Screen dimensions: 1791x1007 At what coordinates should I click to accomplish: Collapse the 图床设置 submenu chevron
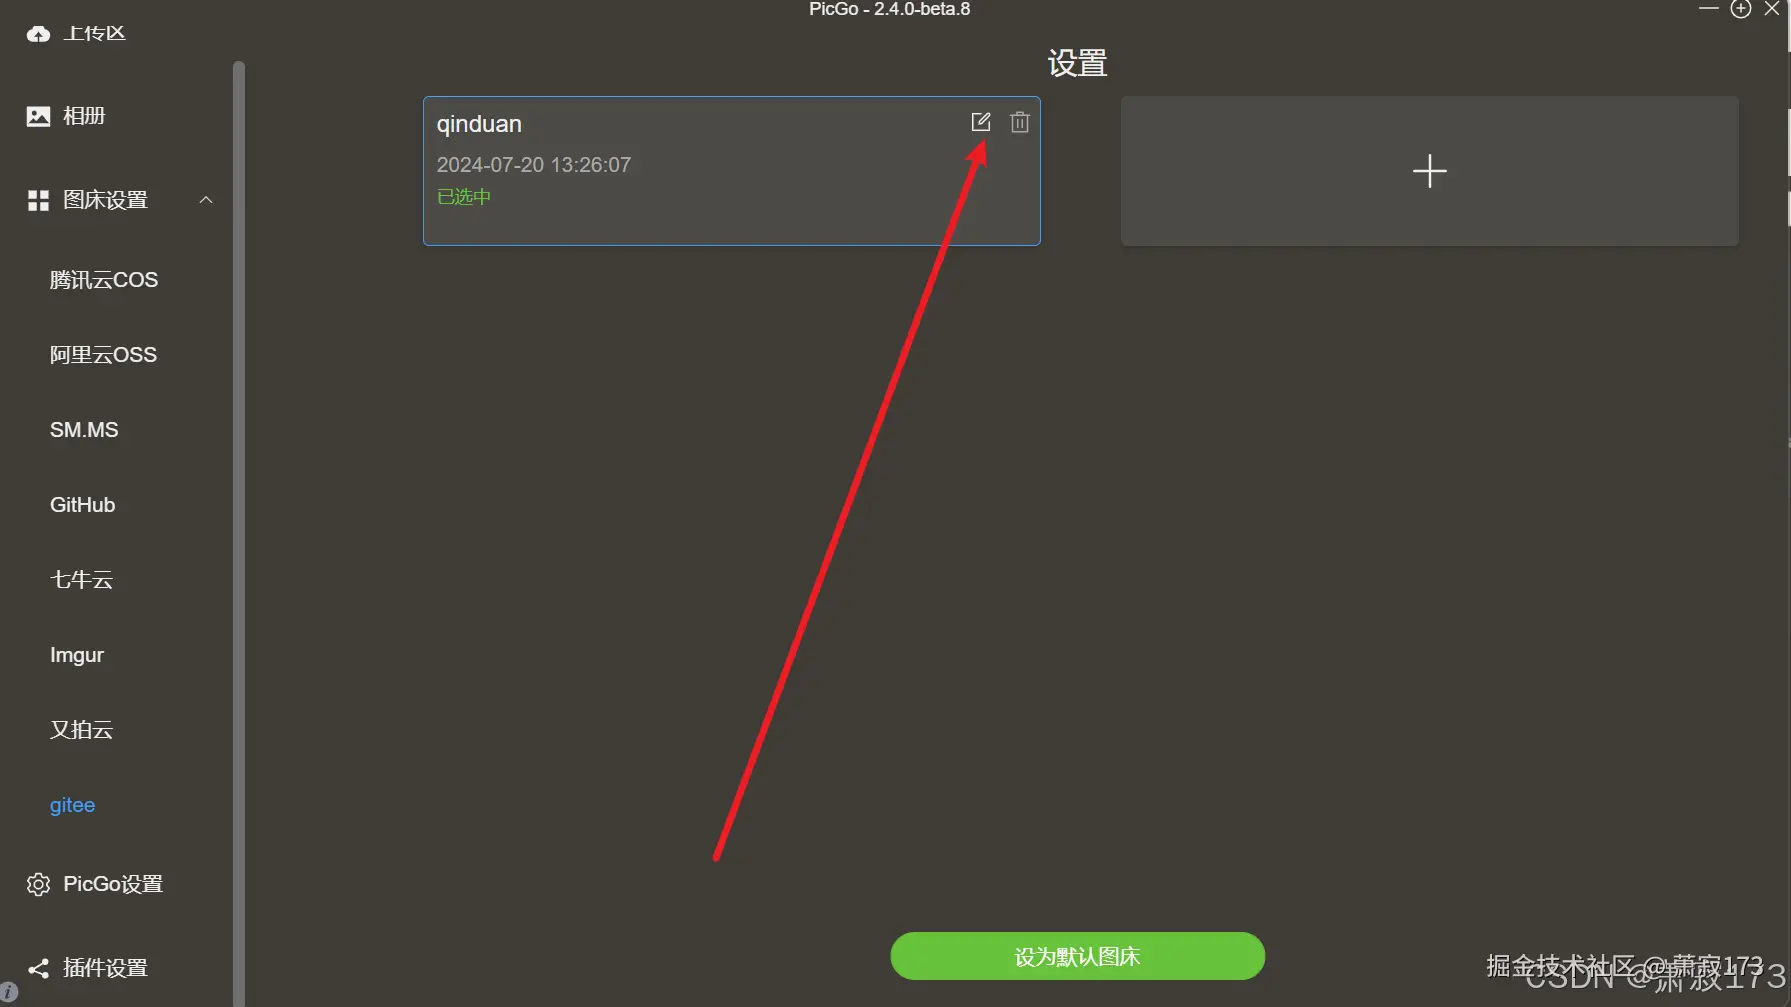pos(206,200)
